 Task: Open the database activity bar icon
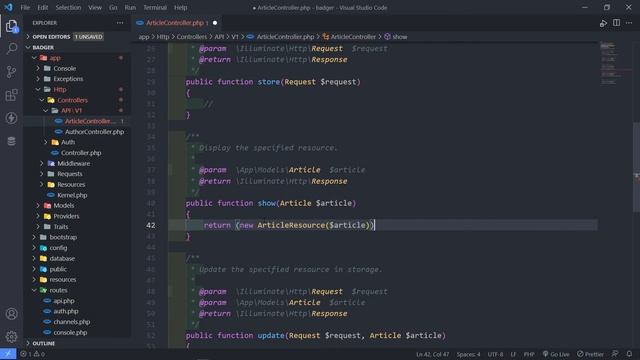coord(11,141)
